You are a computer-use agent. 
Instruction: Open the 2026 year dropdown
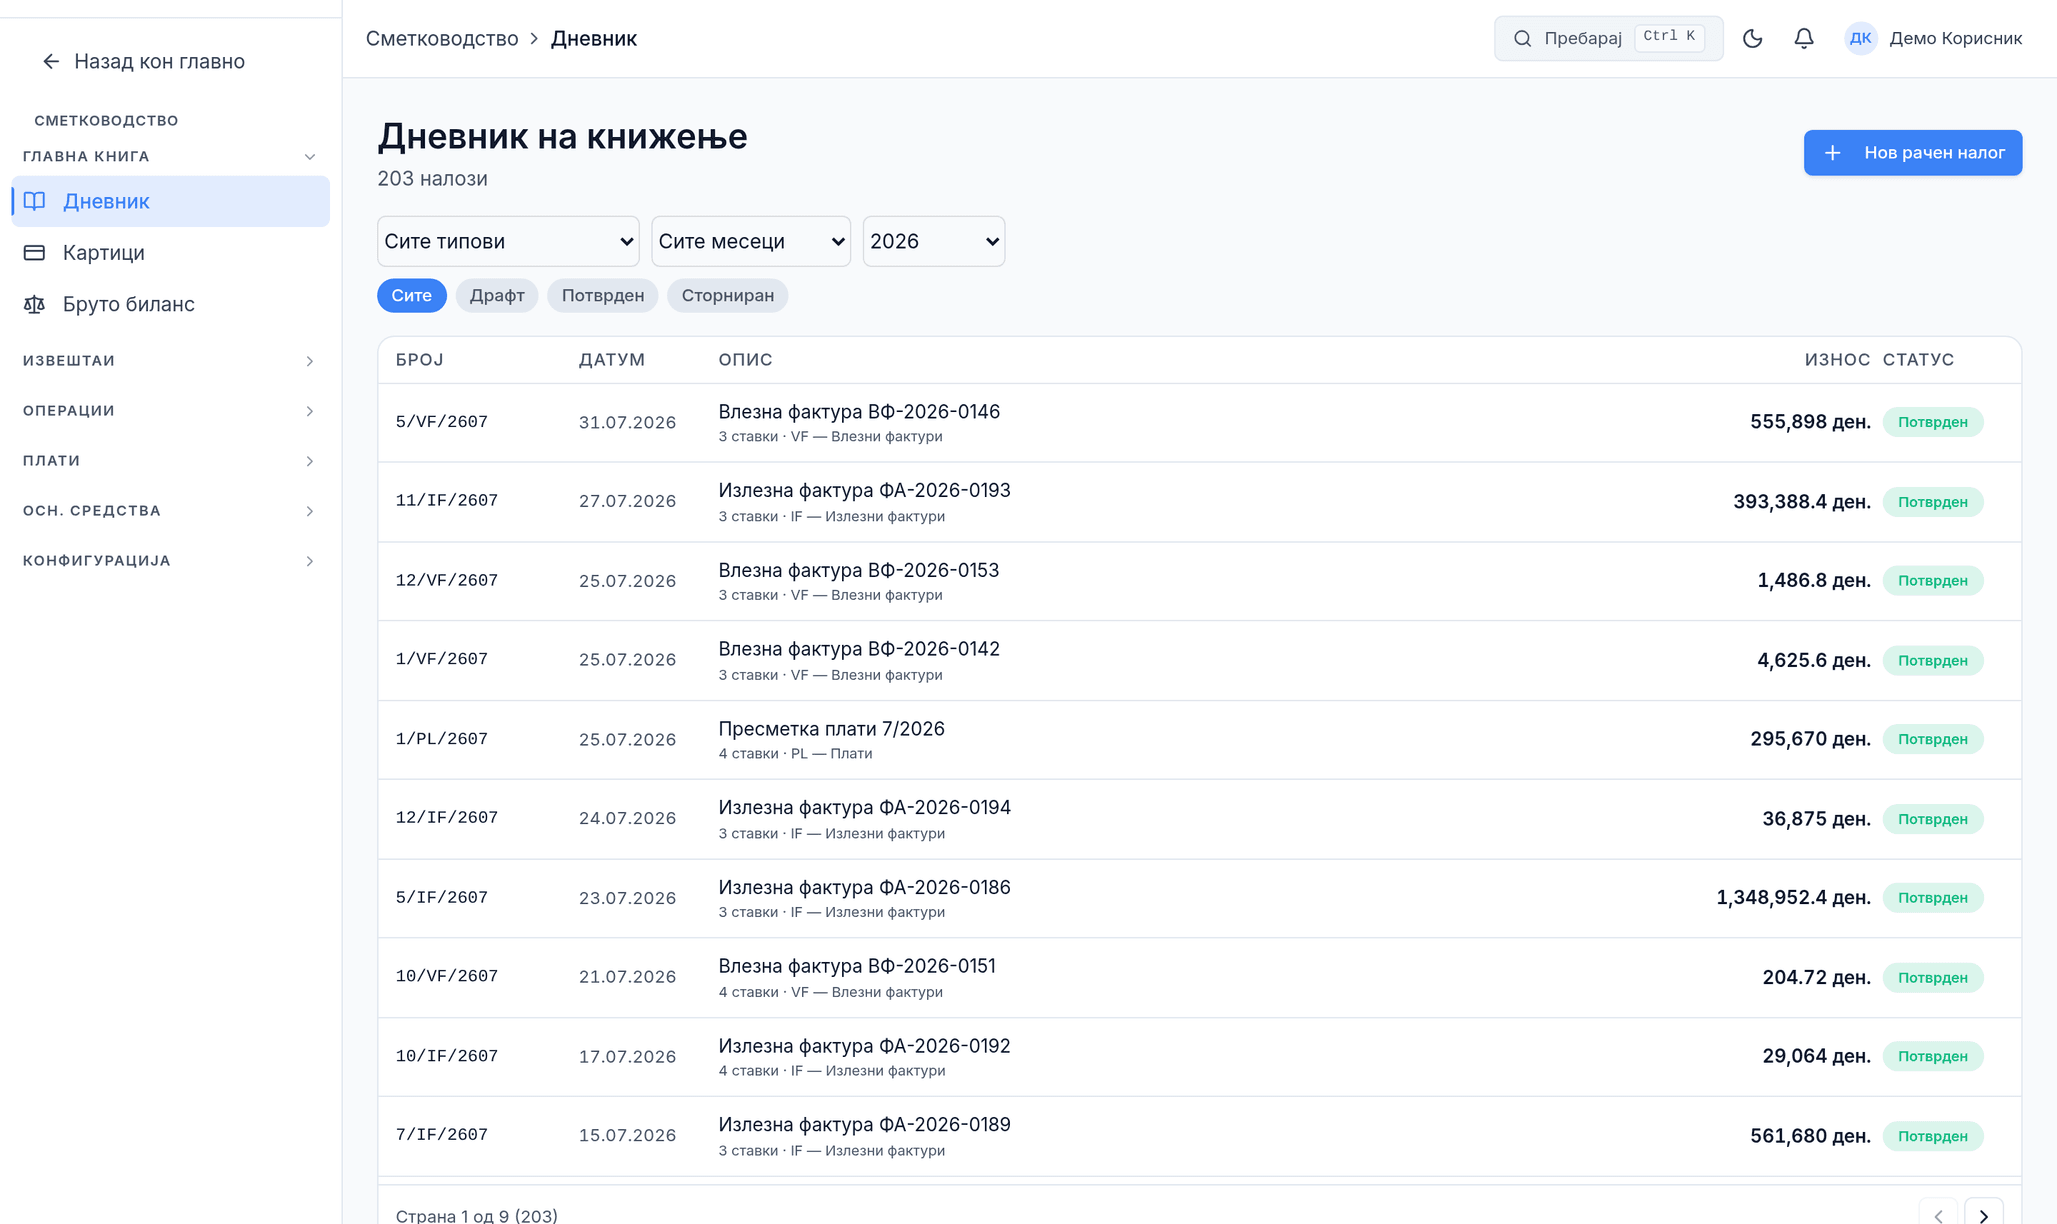point(934,241)
